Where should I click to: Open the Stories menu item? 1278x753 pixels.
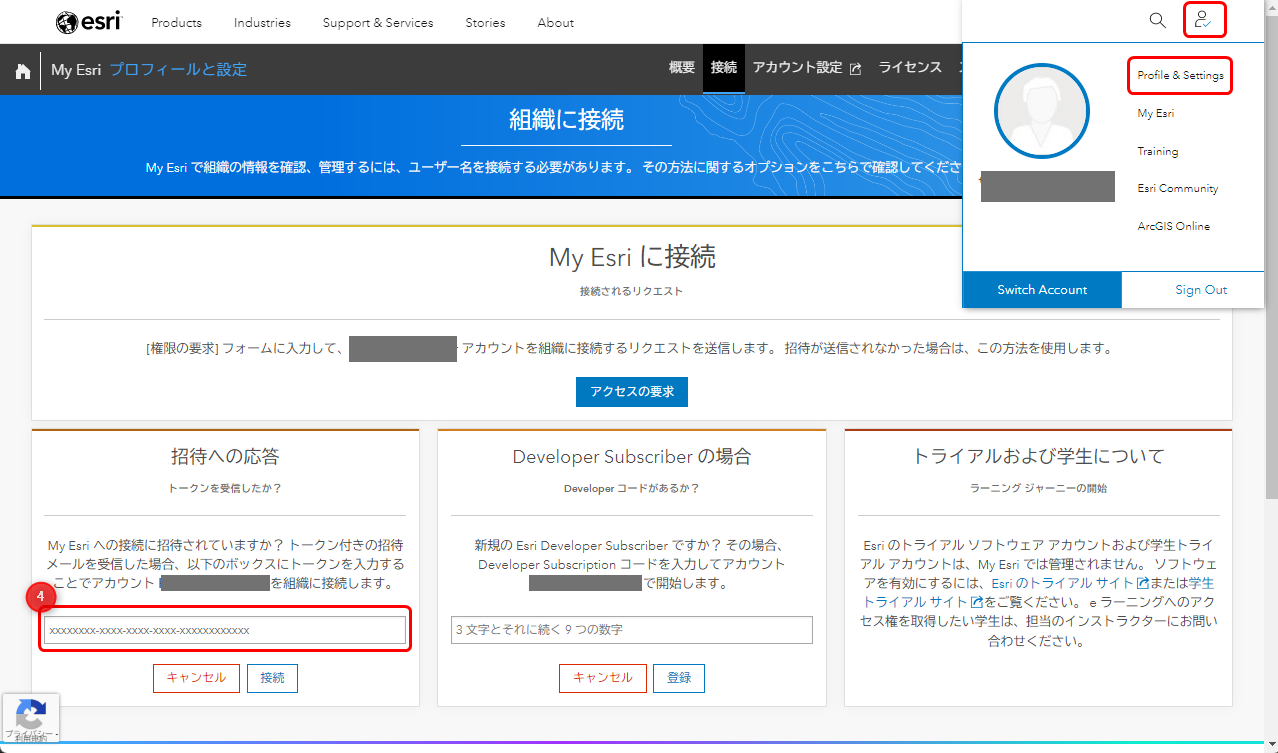[485, 22]
